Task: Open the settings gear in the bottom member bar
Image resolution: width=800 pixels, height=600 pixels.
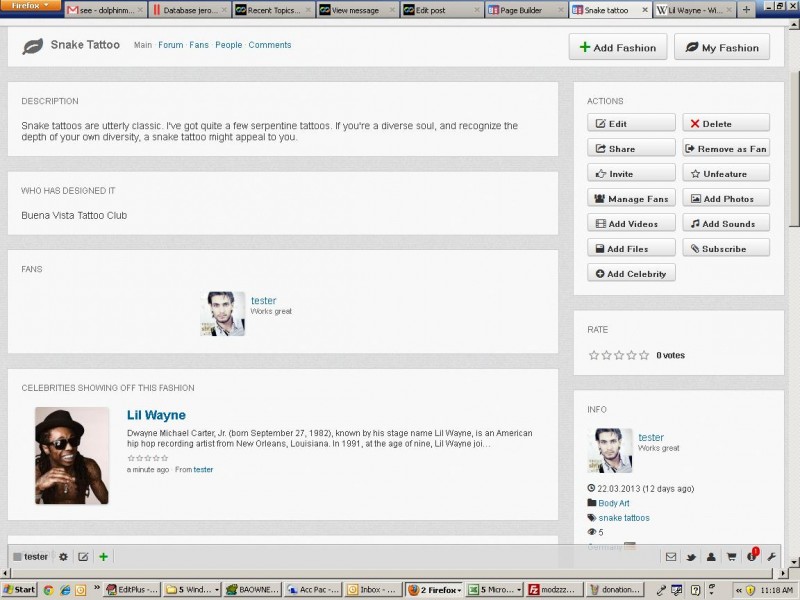Action: 63,557
